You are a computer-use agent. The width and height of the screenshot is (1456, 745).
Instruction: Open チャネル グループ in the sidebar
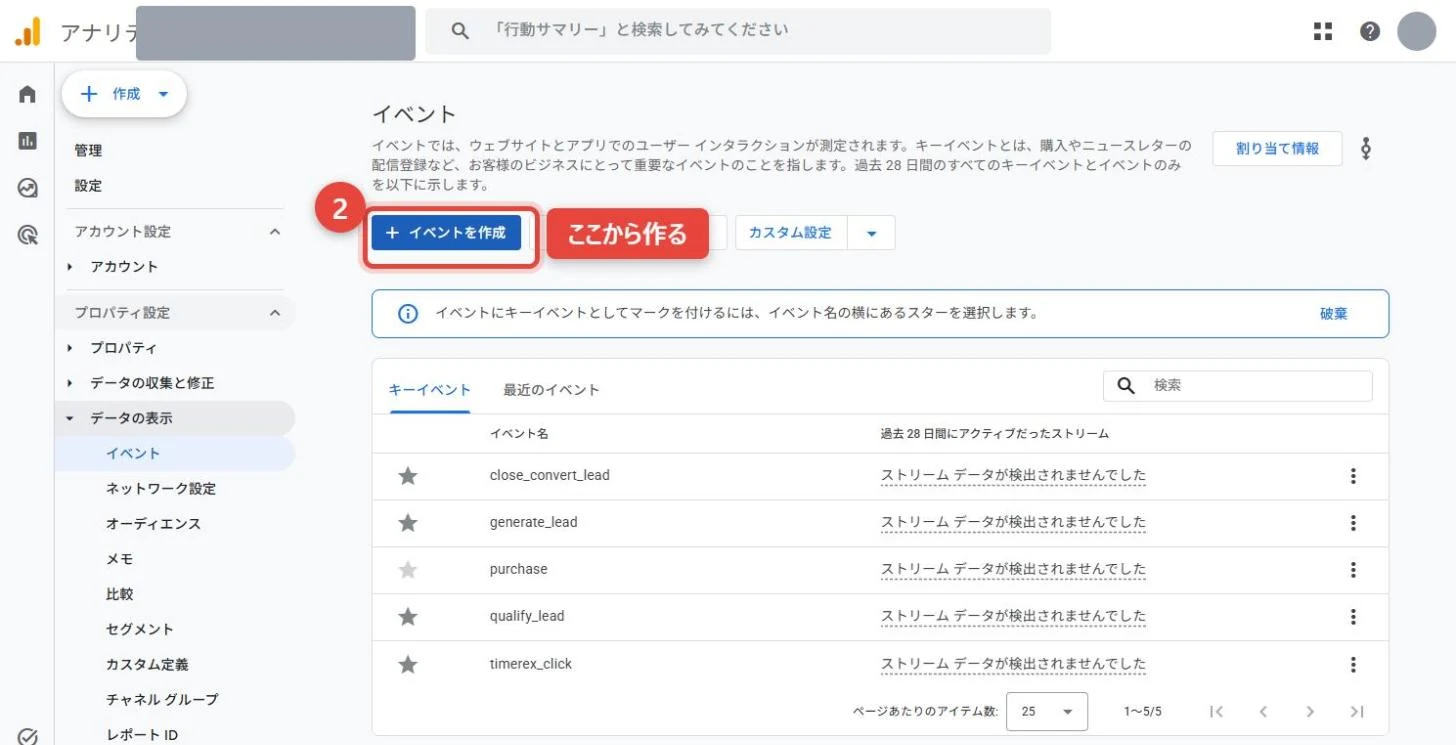[x=162, y=700]
